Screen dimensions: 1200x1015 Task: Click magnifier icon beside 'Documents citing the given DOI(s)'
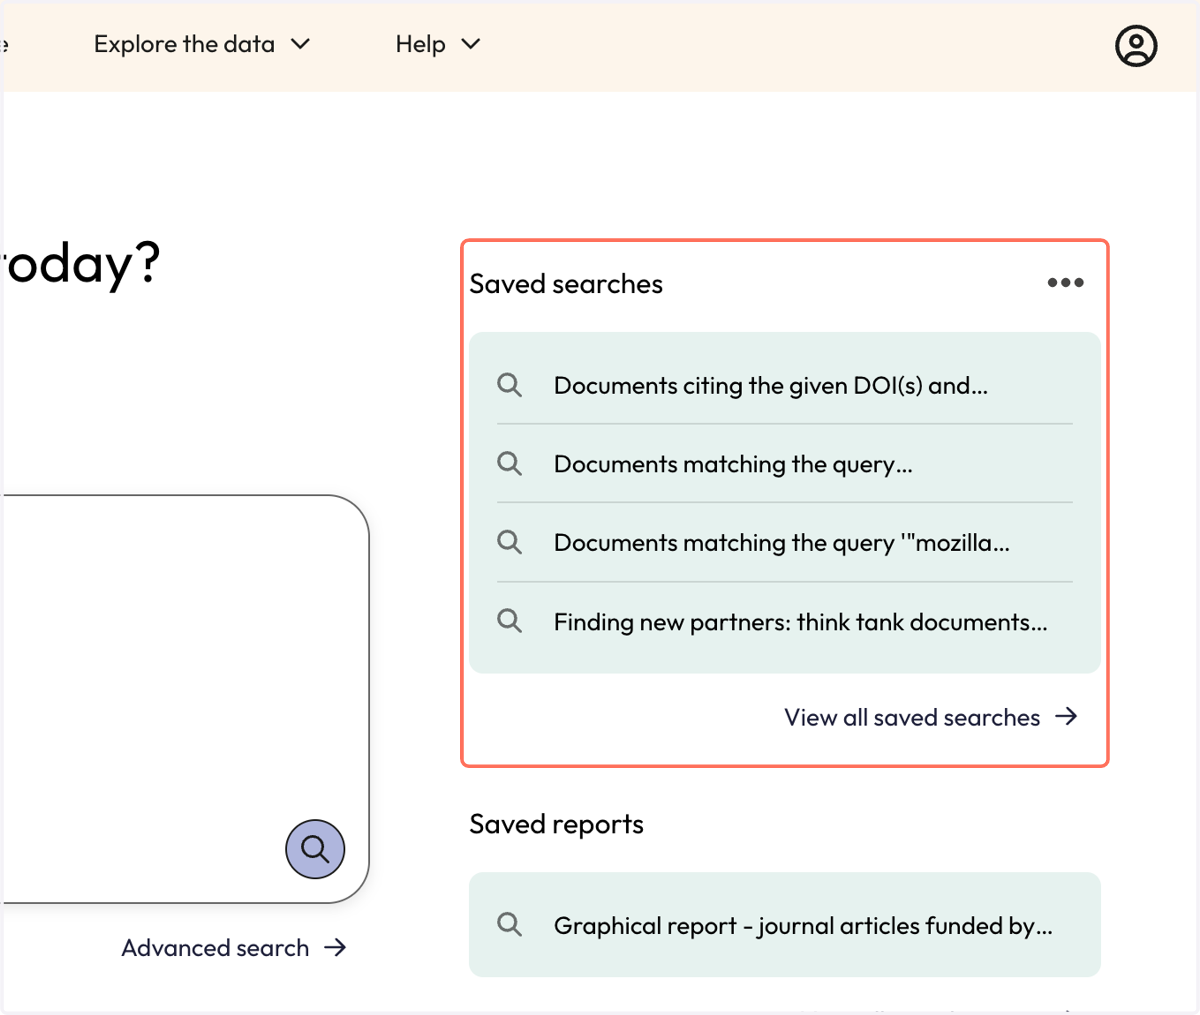510,385
